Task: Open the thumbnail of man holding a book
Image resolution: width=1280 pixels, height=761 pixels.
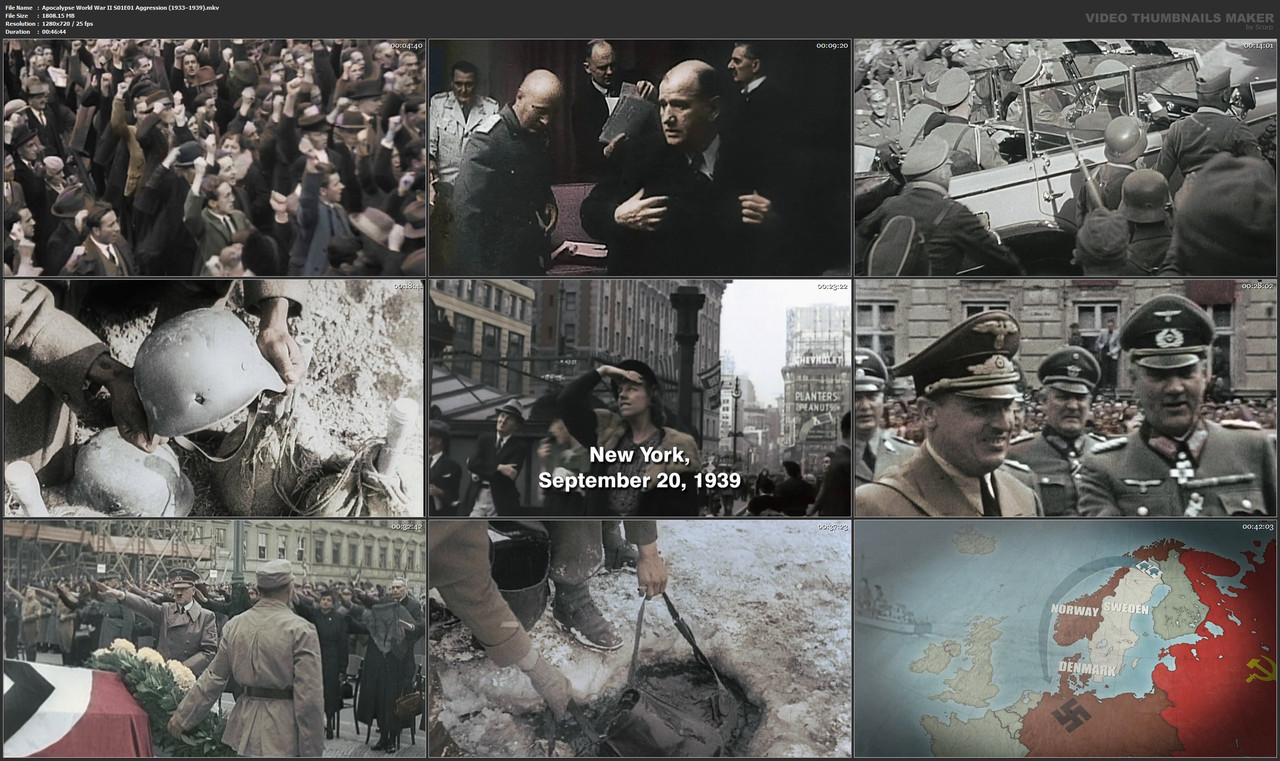Action: 640,157
